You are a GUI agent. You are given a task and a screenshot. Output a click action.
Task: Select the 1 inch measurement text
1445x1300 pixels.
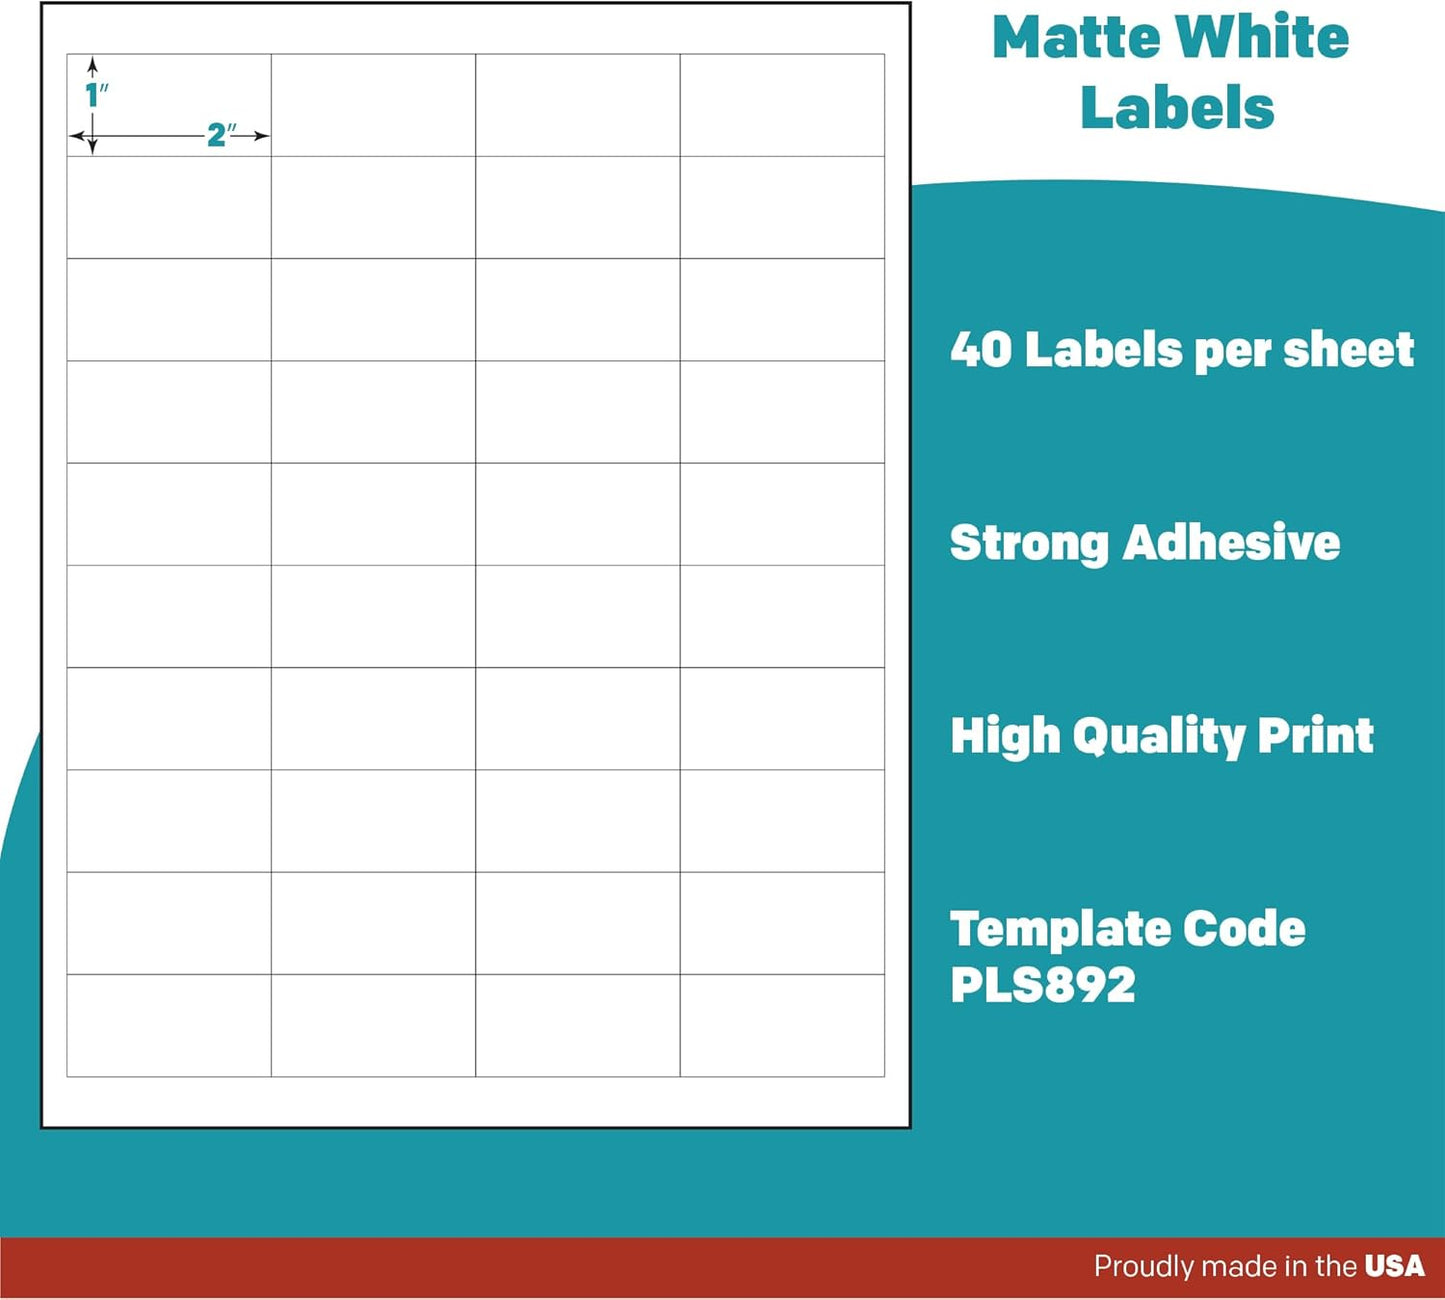point(95,92)
